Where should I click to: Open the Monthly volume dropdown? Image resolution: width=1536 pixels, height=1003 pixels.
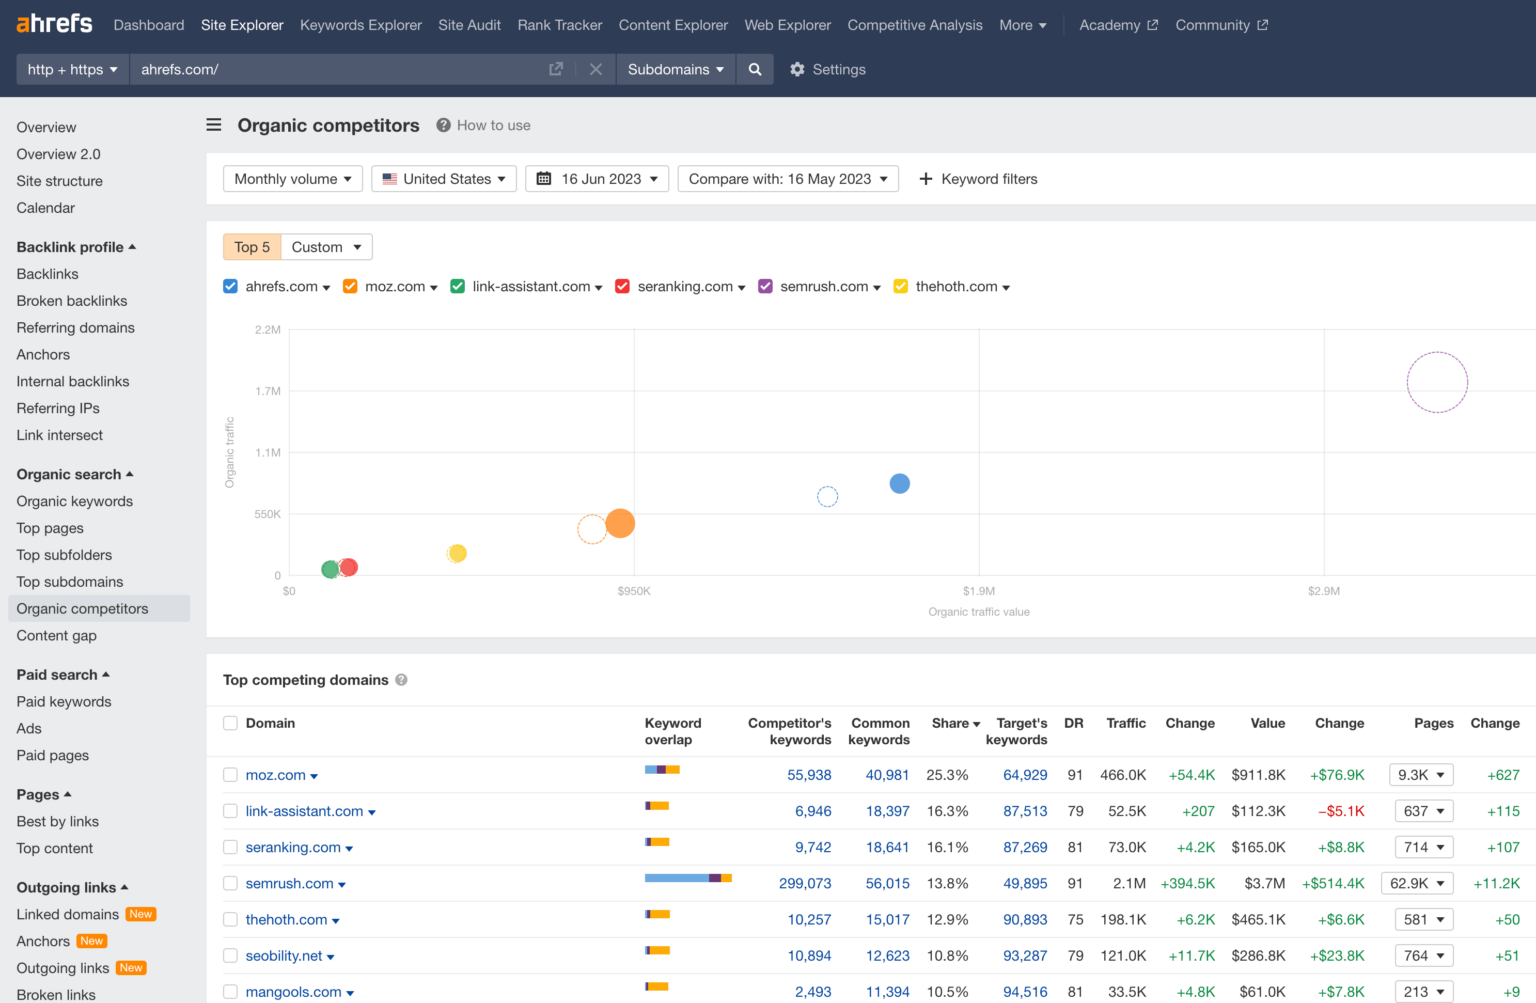tap(292, 178)
